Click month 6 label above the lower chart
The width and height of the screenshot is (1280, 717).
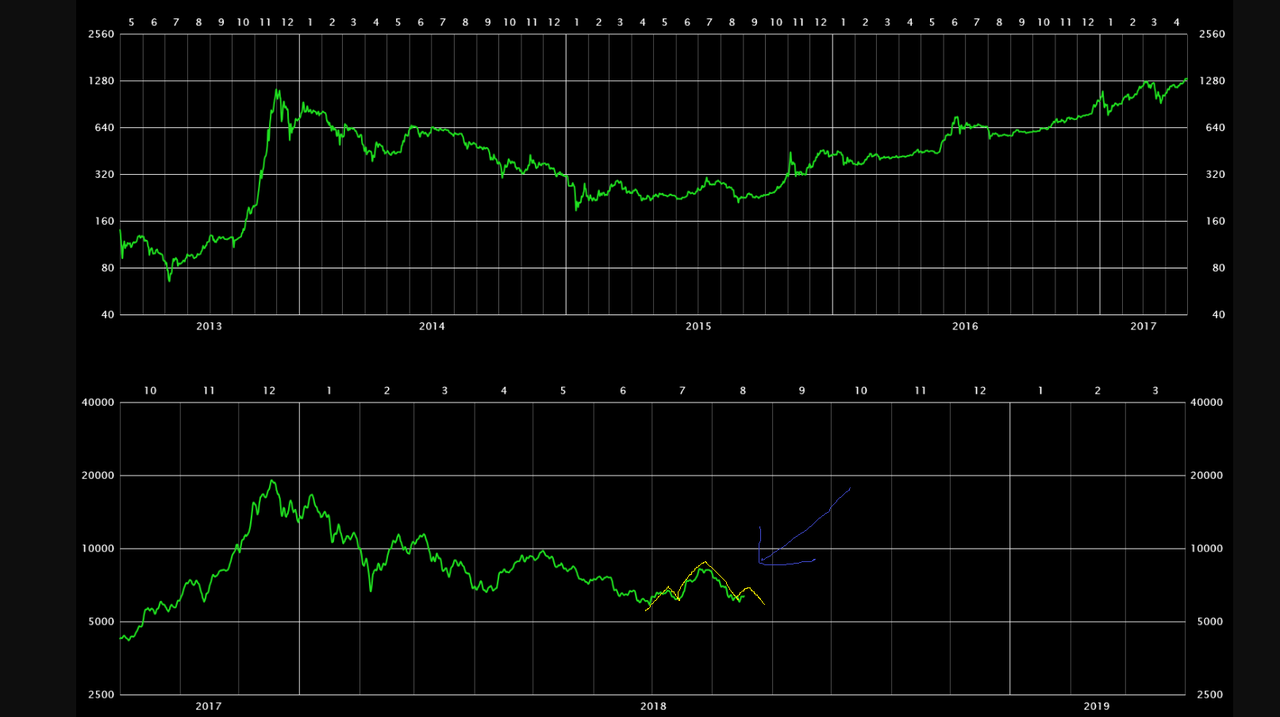pyautogui.click(x=623, y=390)
